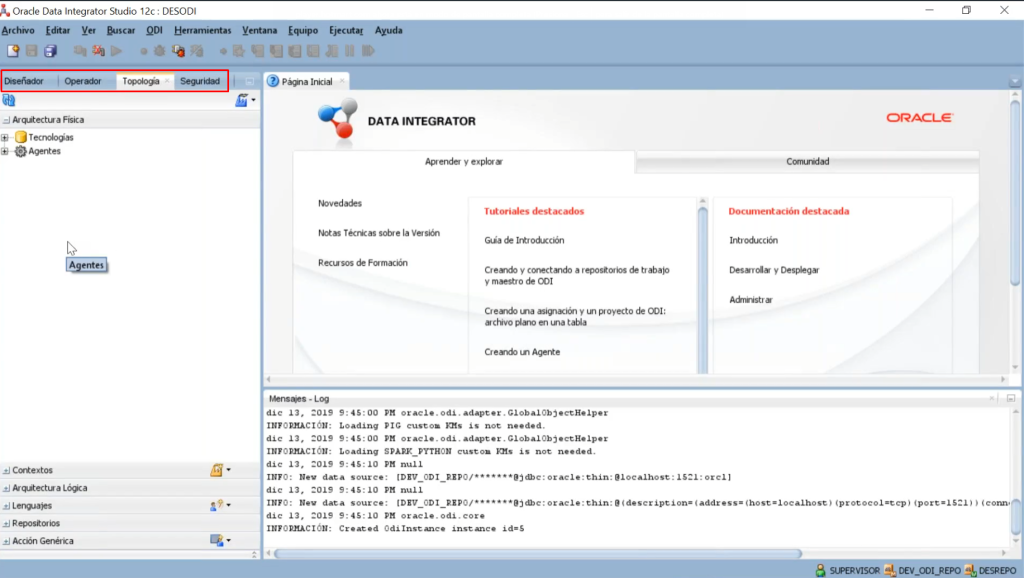Viewport: 1024px width, 578px height.
Task: Expand the Arquitectura Lógica section
Action: point(6,488)
